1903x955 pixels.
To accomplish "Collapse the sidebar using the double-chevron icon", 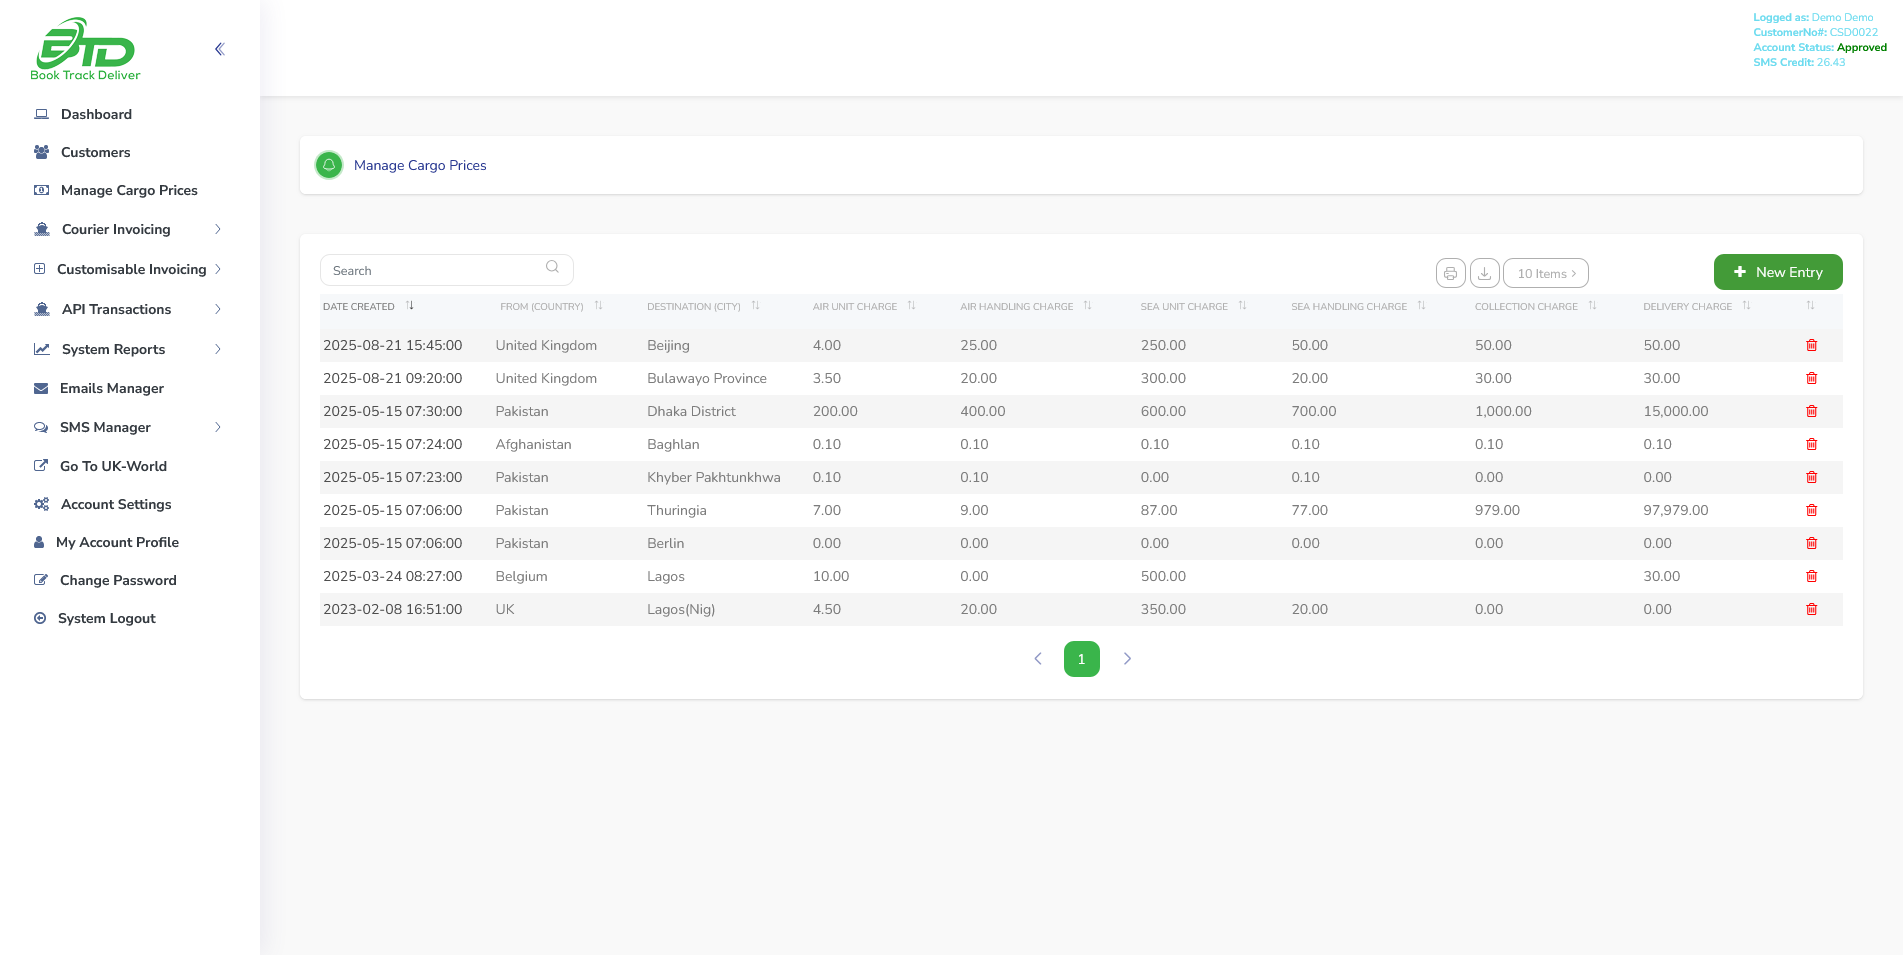I will tap(219, 48).
